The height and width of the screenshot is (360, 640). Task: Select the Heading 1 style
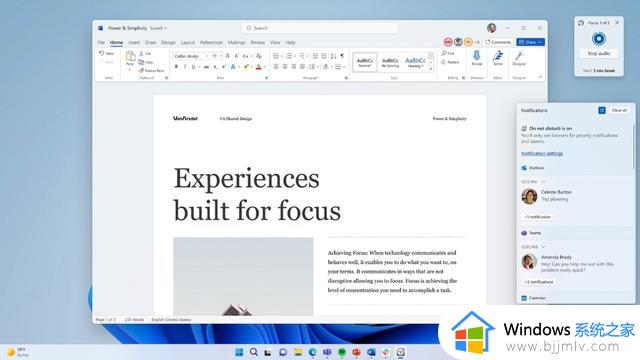415,62
